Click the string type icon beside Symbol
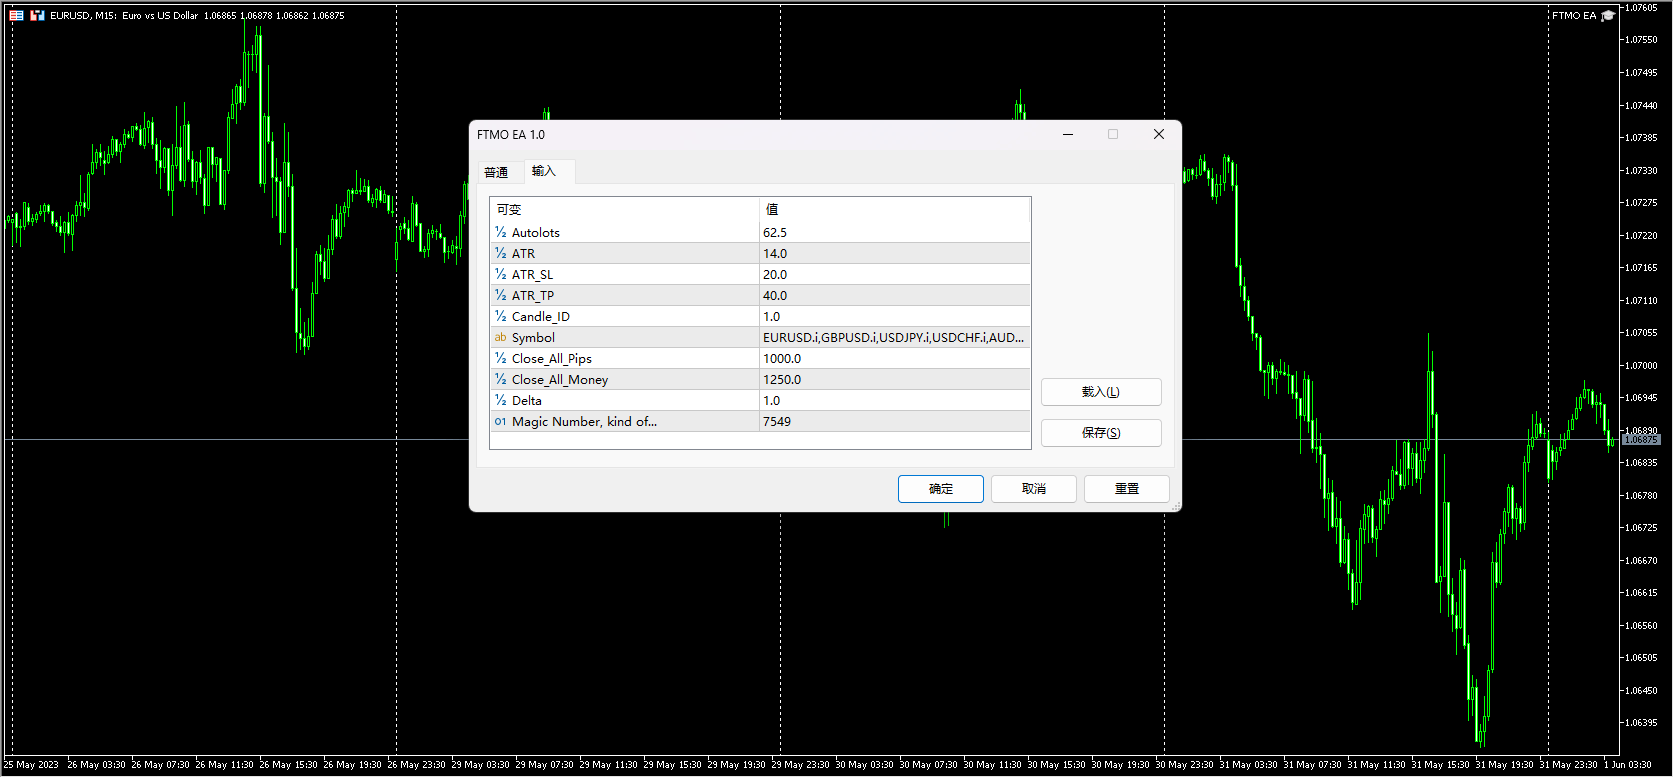 500,337
